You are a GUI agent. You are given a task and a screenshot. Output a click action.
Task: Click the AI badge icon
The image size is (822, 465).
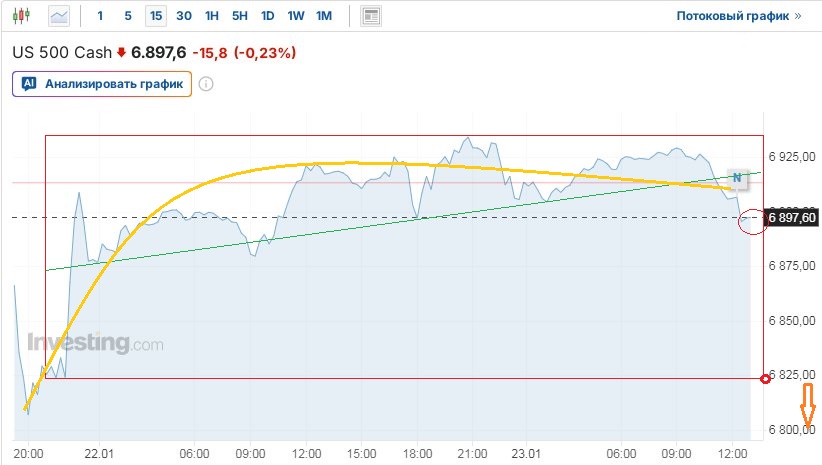click(x=29, y=84)
